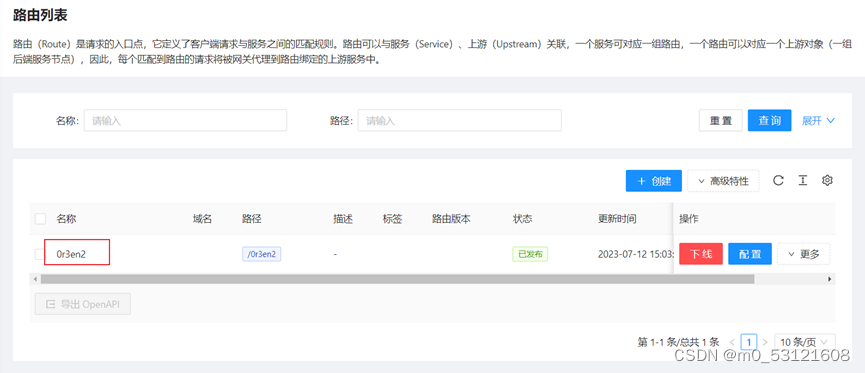Go to next page arrow

[x=765, y=342]
